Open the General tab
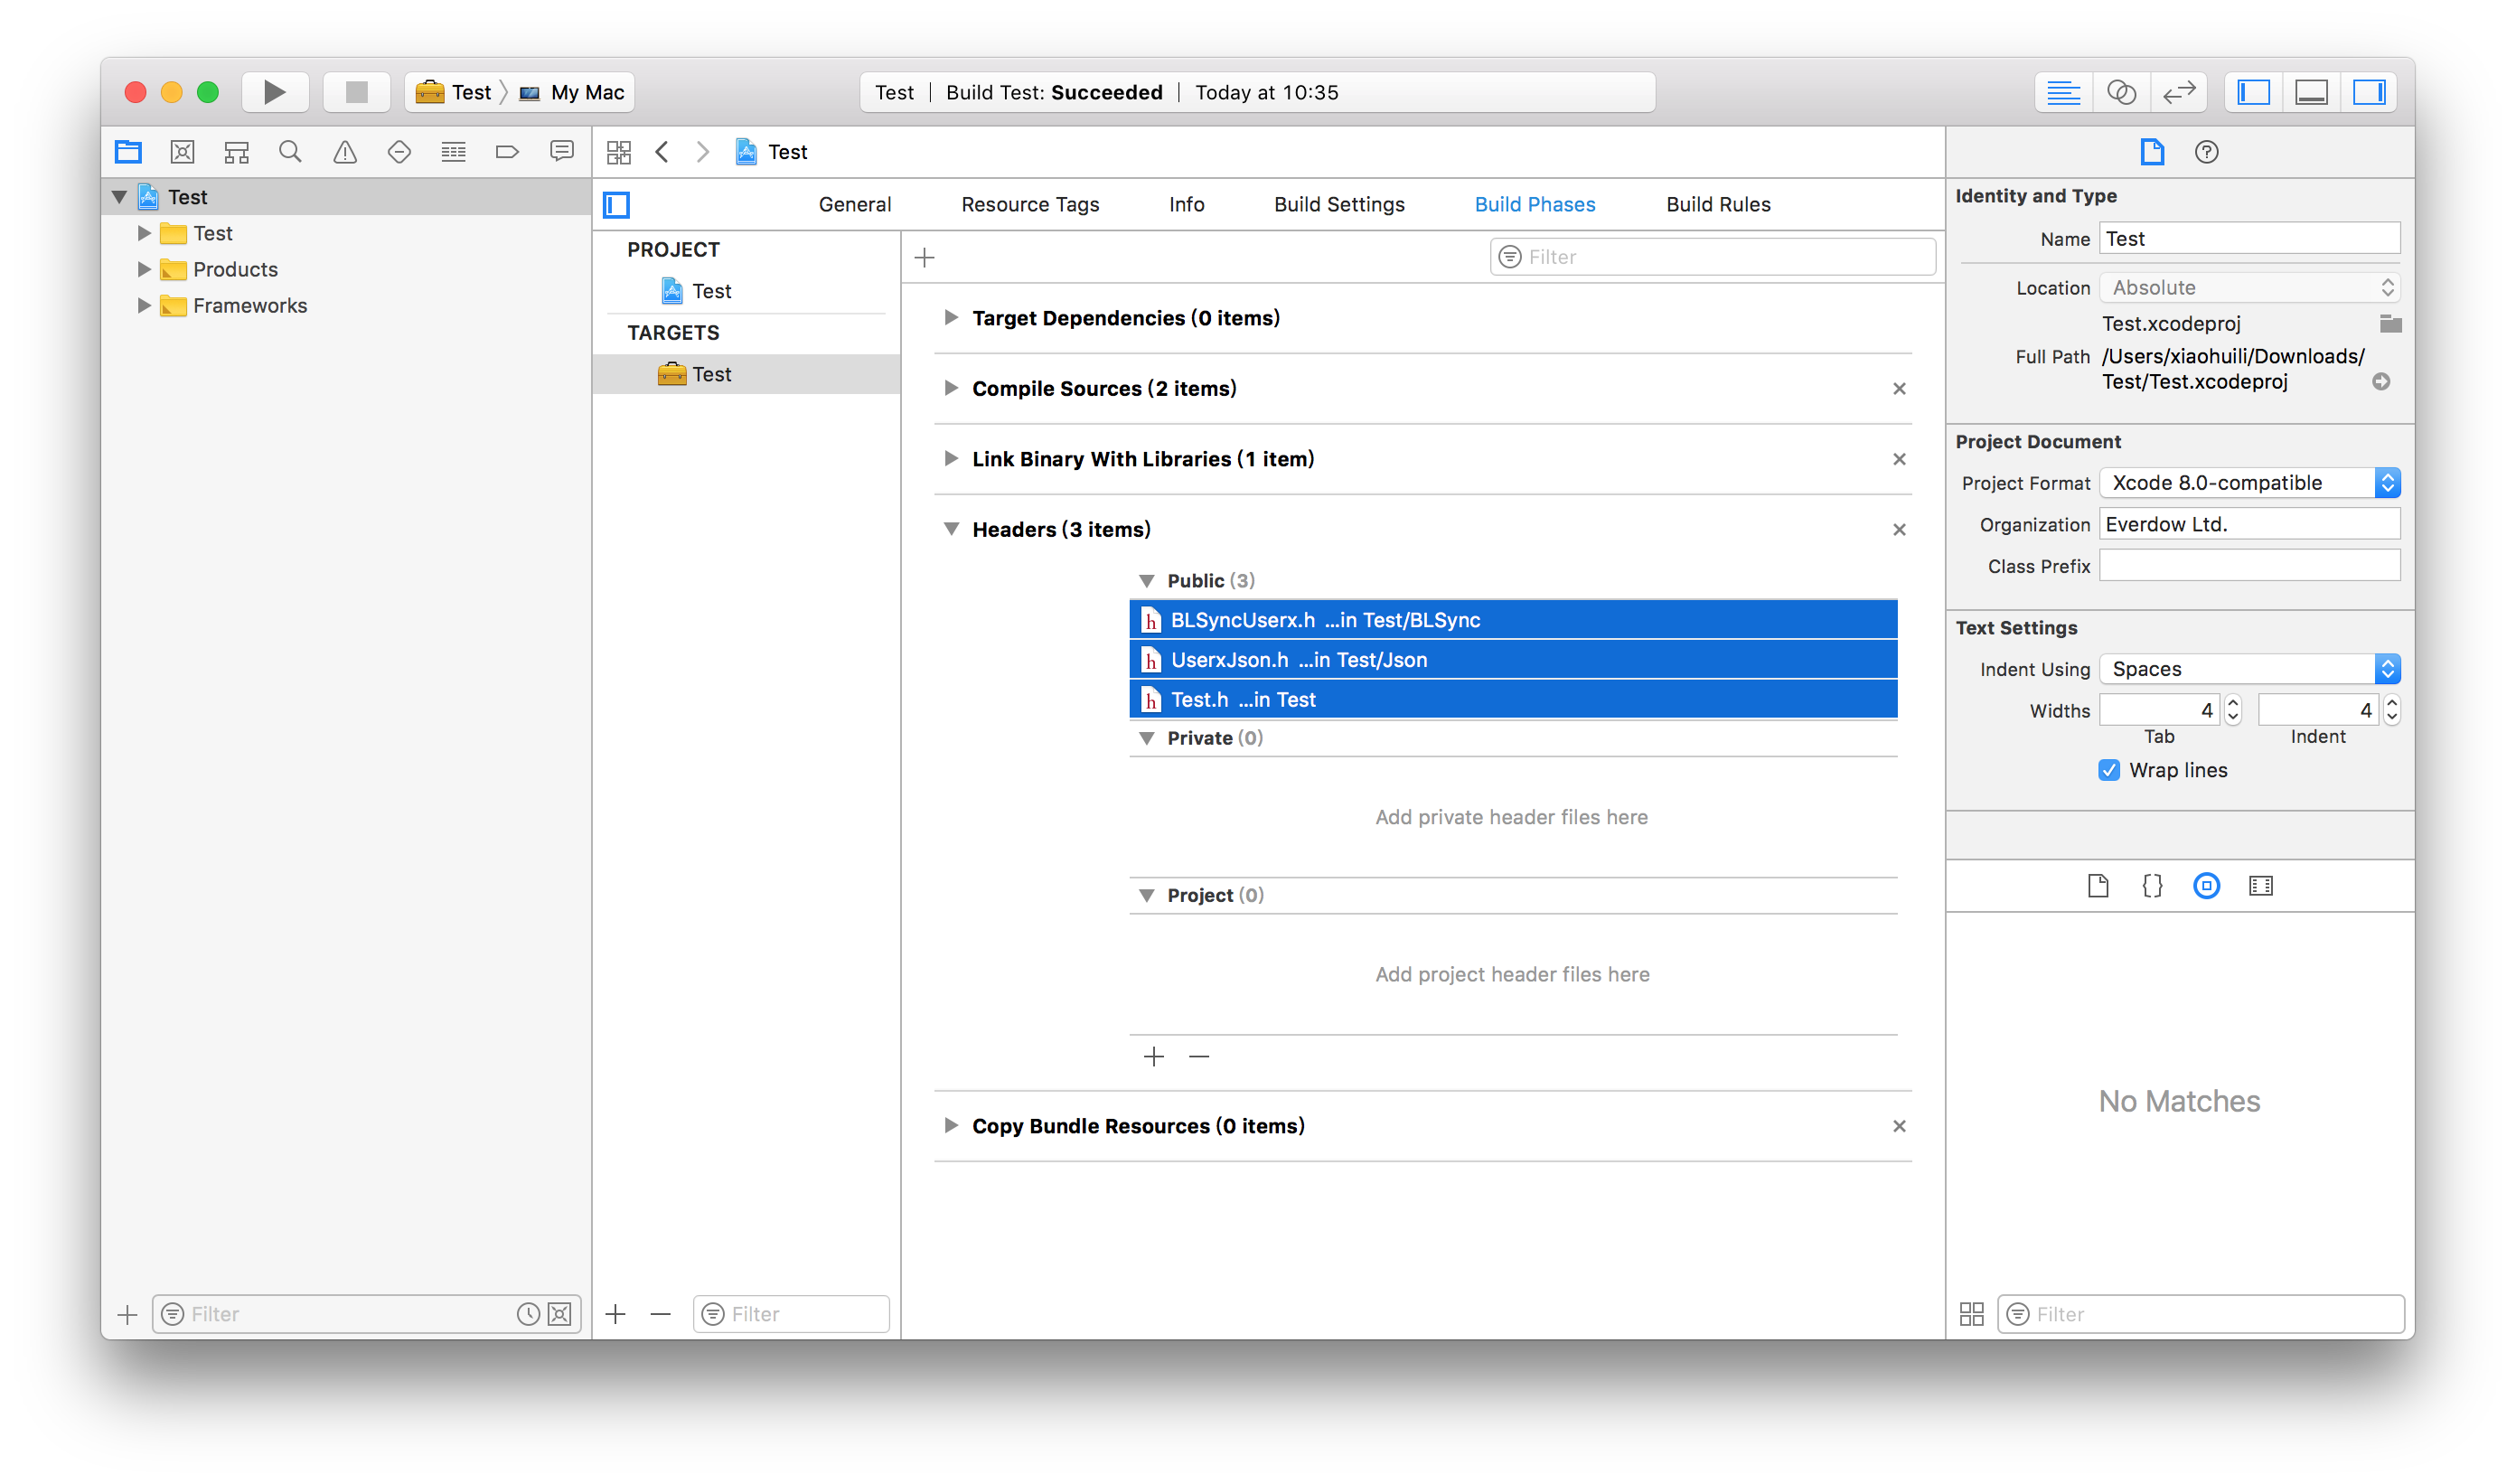 tap(855, 205)
